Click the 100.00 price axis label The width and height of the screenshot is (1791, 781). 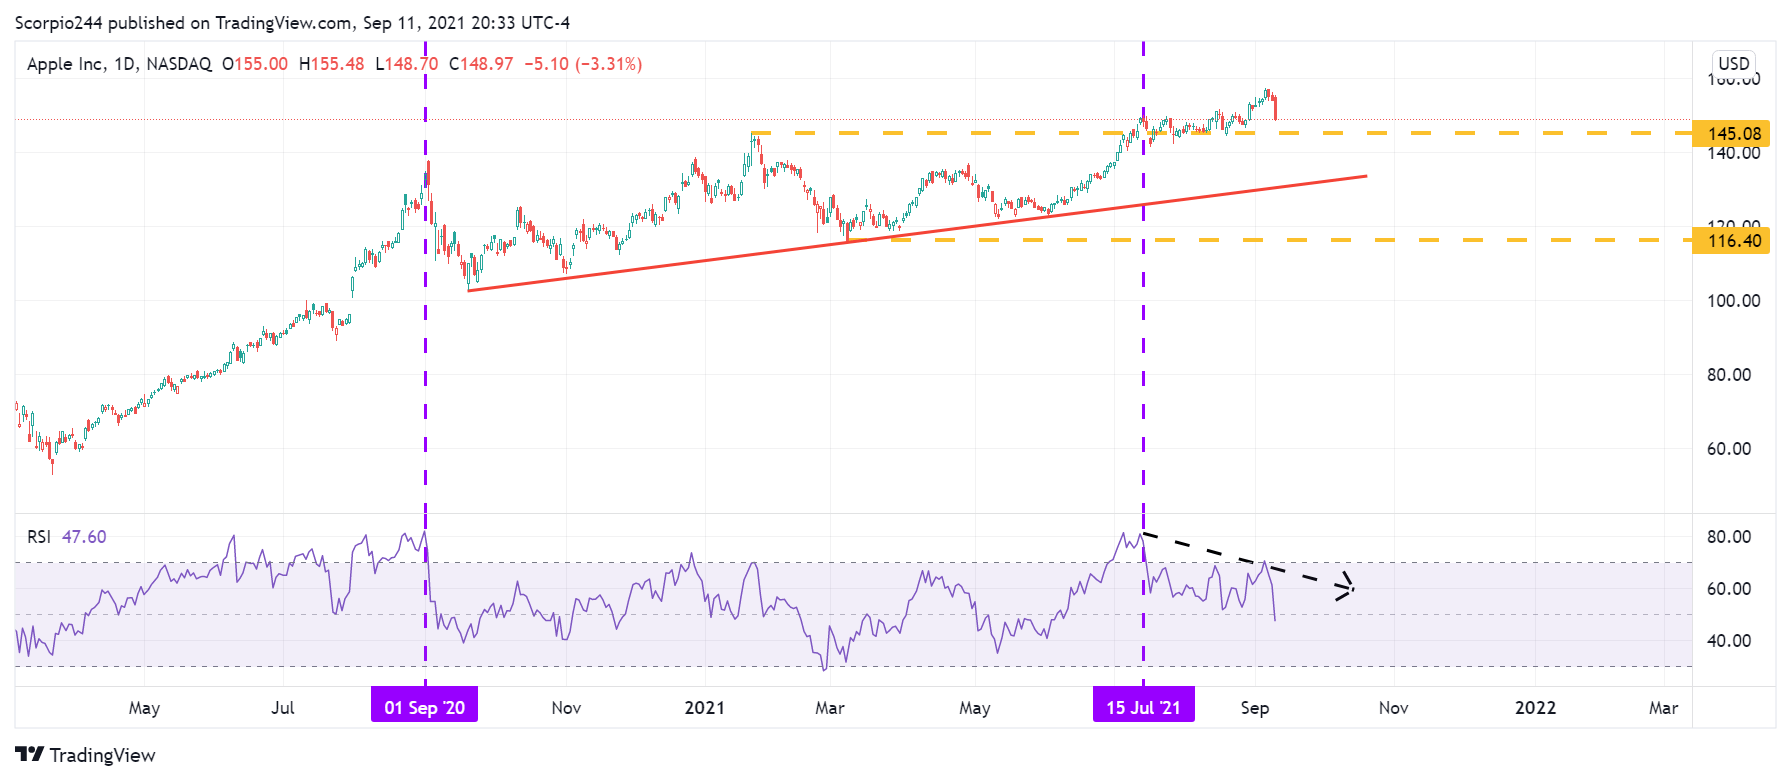point(1734,301)
